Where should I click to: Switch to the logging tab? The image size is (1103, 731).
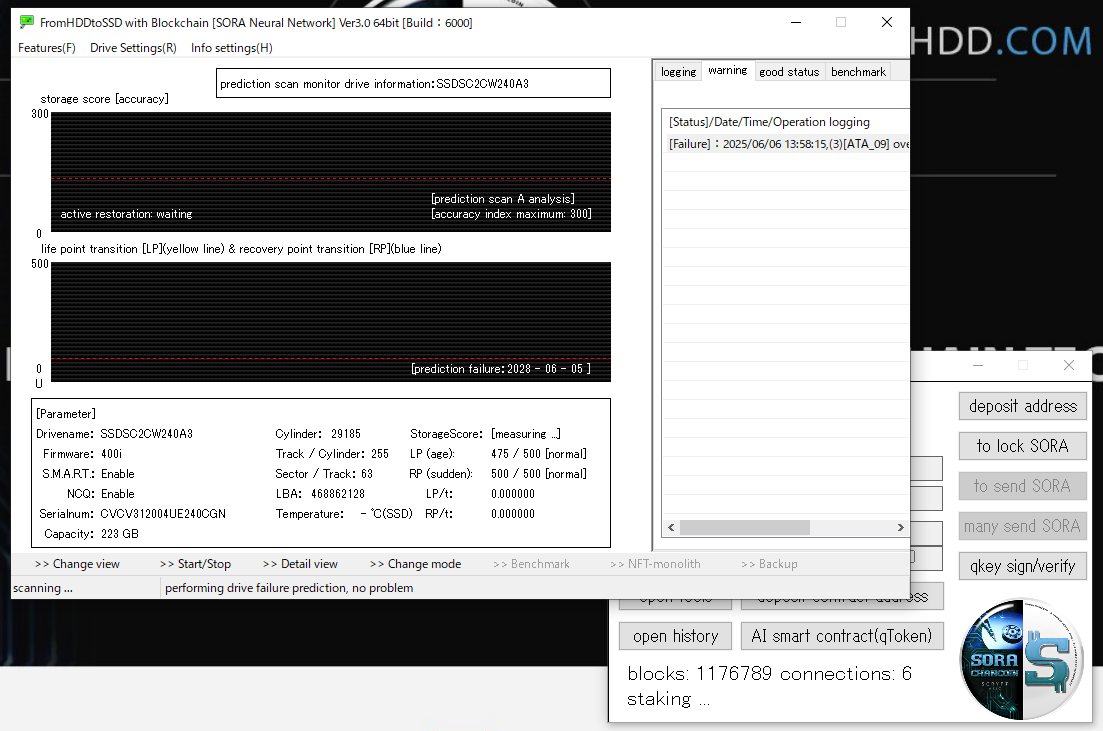[x=678, y=72]
